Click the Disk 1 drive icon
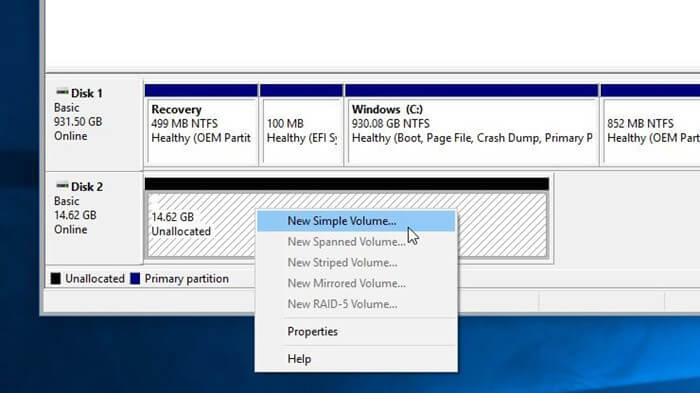700x393 pixels. point(62,92)
